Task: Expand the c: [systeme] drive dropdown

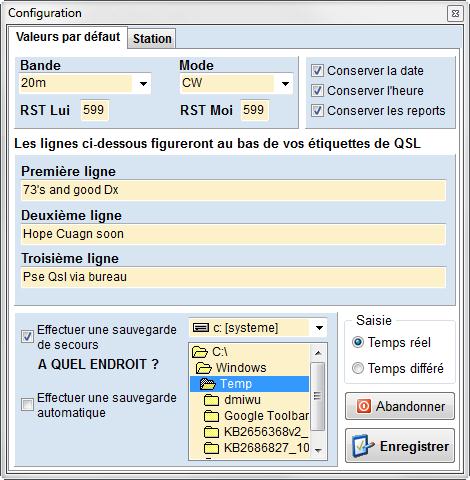Action: click(319, 328)
